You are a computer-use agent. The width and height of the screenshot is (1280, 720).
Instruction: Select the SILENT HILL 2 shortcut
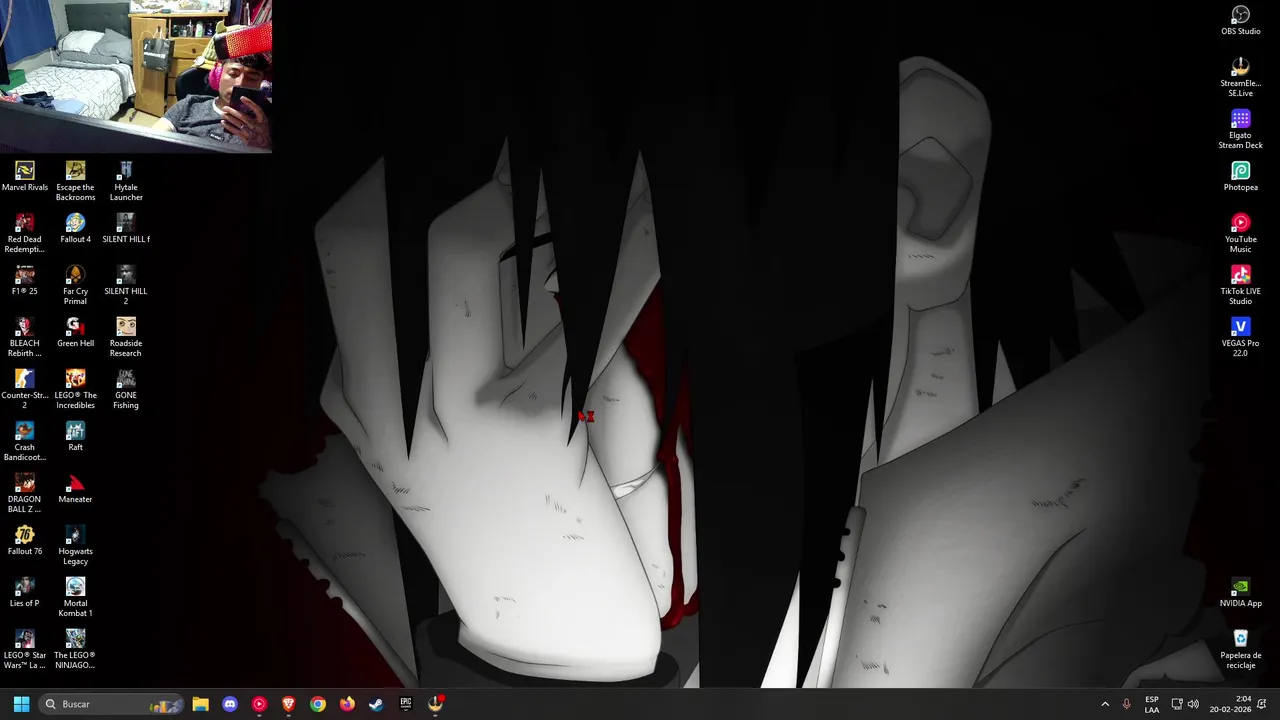126,286
